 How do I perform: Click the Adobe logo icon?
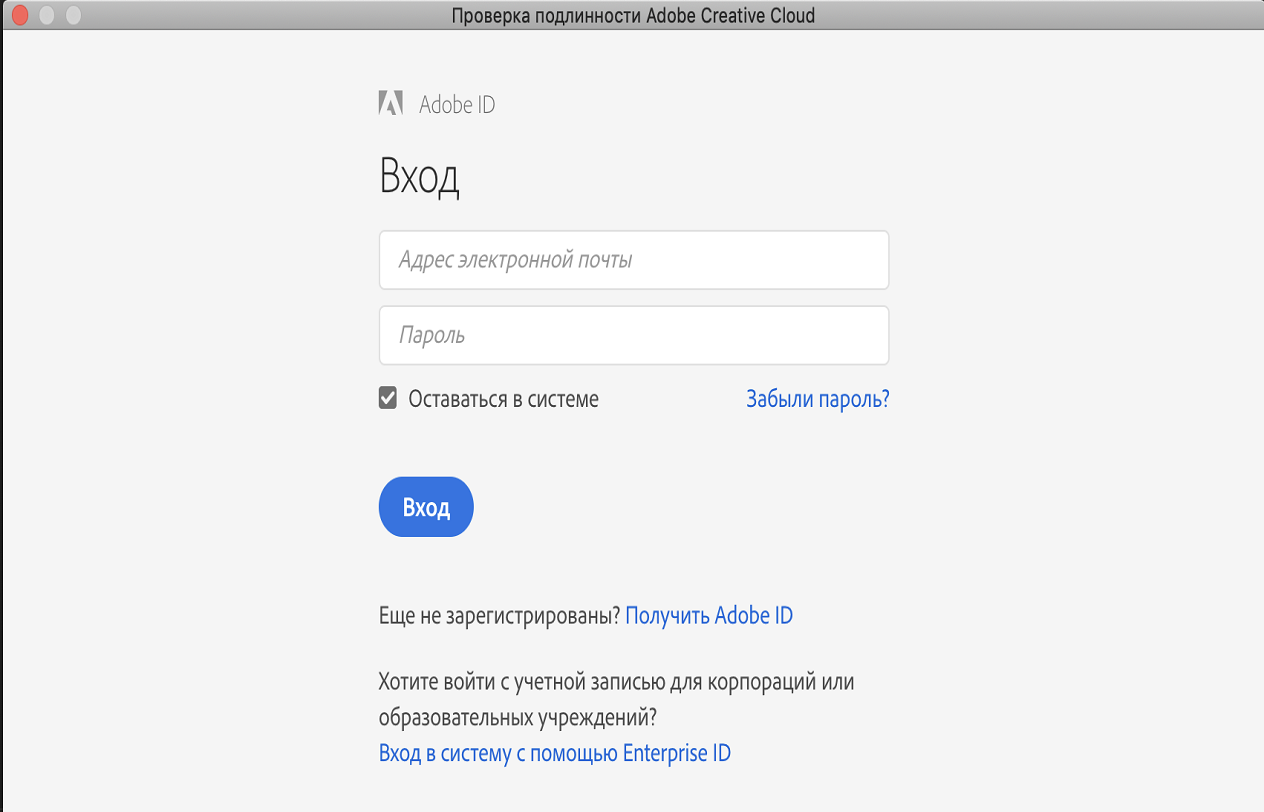click(390, 103)
